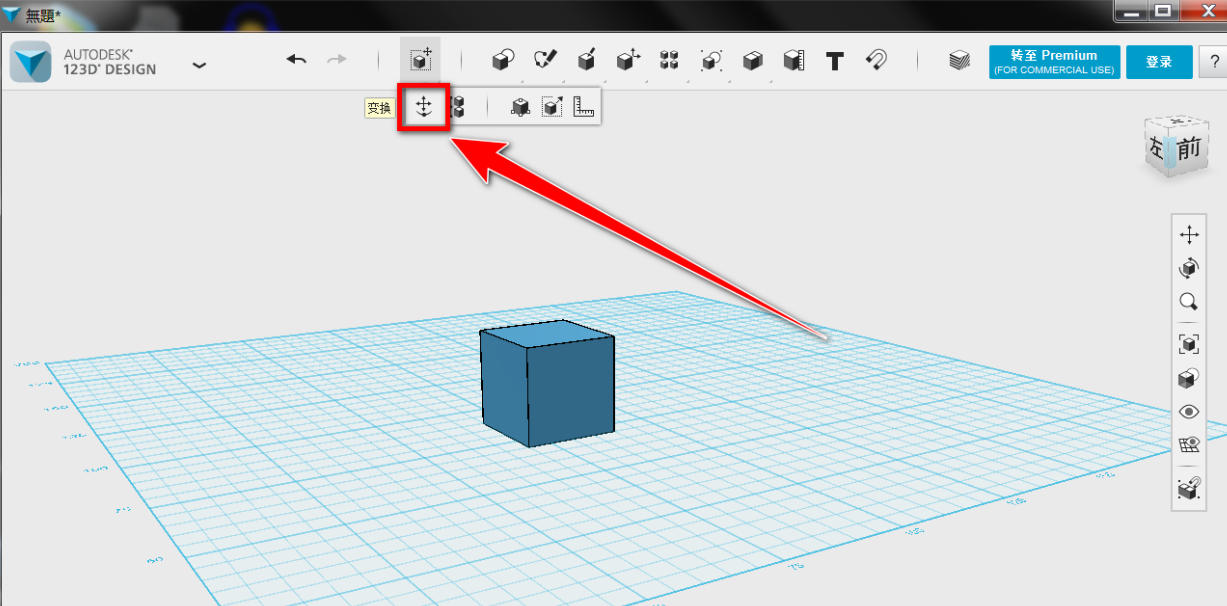Select the Ruler tool in submenu
The width and height of the screenshot is (1227, 606).
point(584,106)
